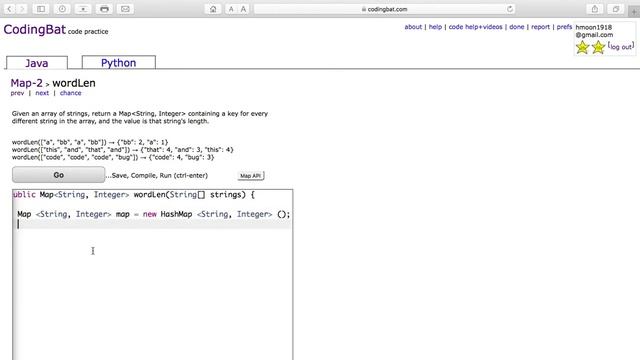
Task: Mail this page using the envelope icon
Action: click(x=125, y=9)
